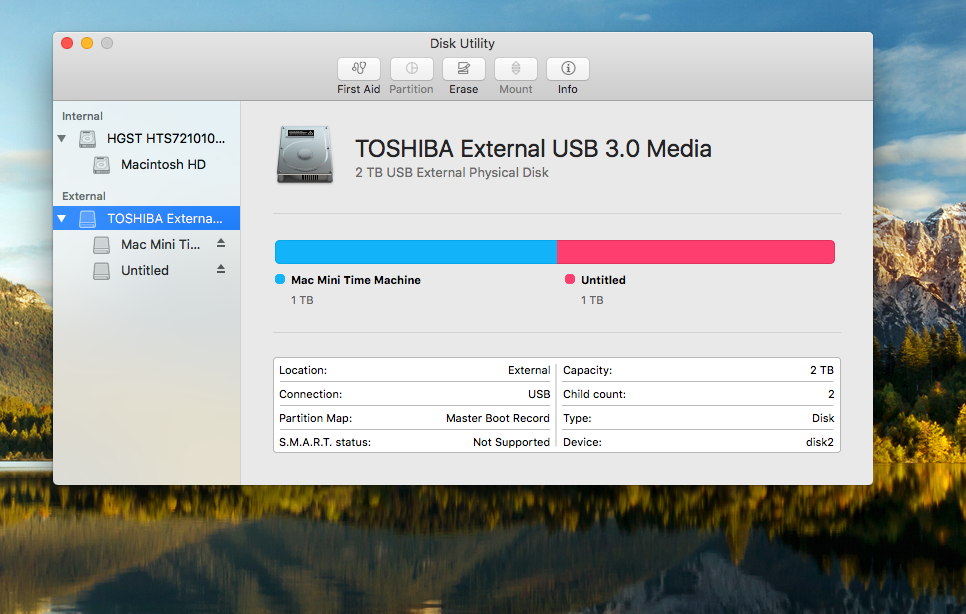Run First Aid from the toolbar
The image size is (966, 614).
pyautogui.click(x=359, y=68)
